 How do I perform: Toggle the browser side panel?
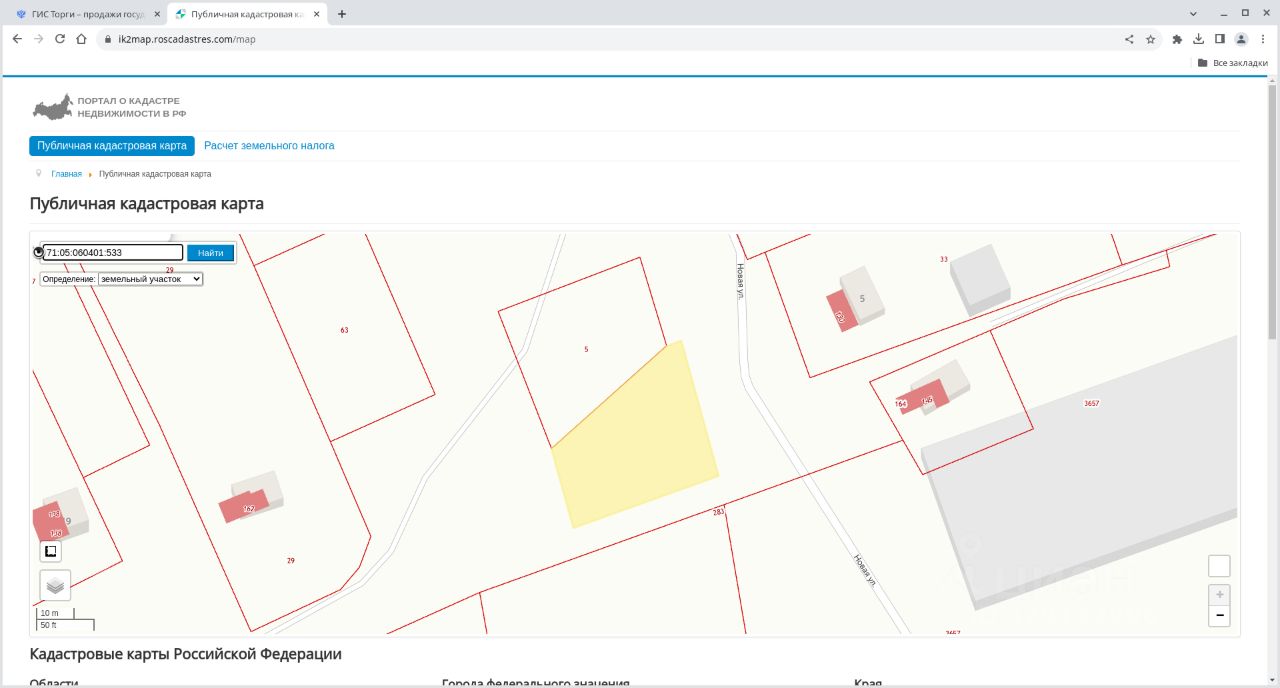click(1219, 39)
